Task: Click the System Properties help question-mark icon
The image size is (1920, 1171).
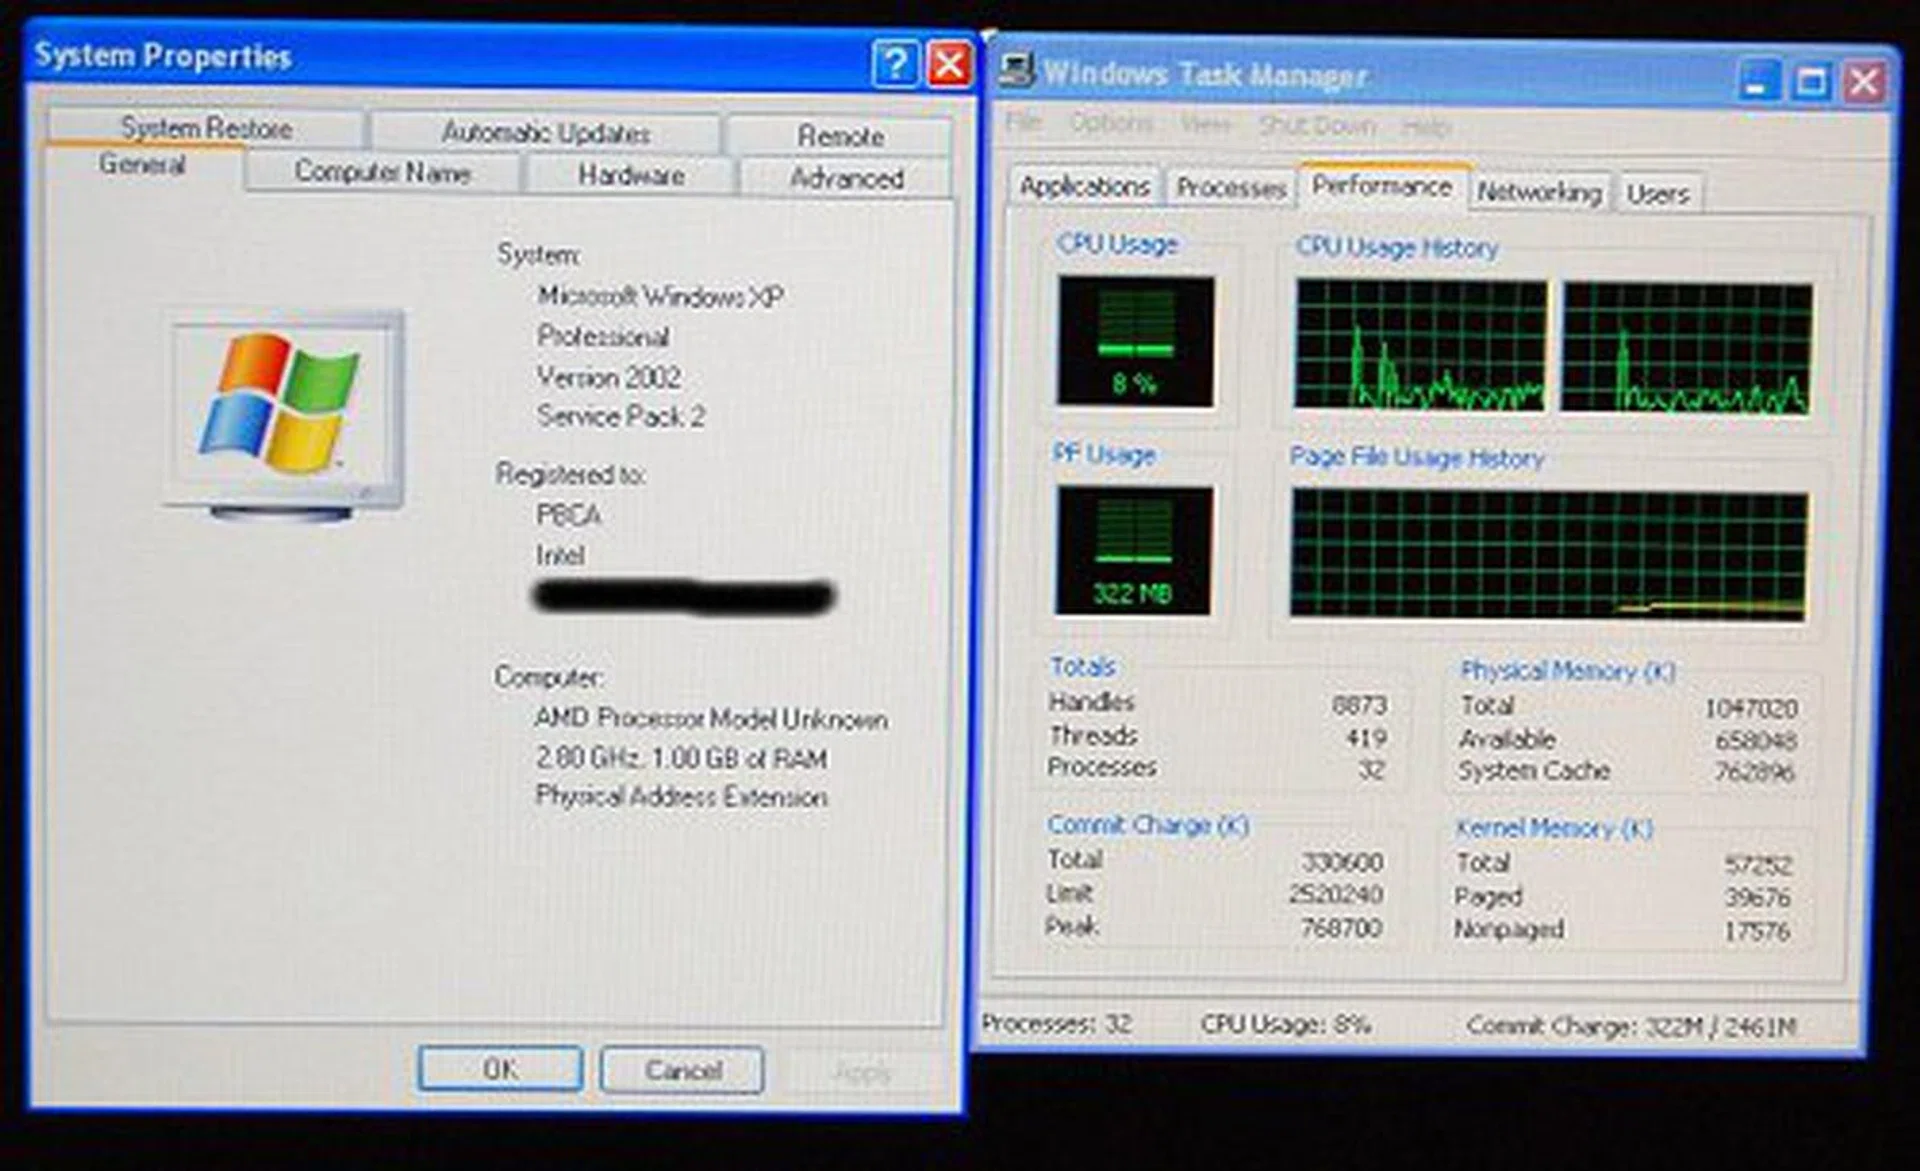Action: pyautogui.click(x=895, y=64)
